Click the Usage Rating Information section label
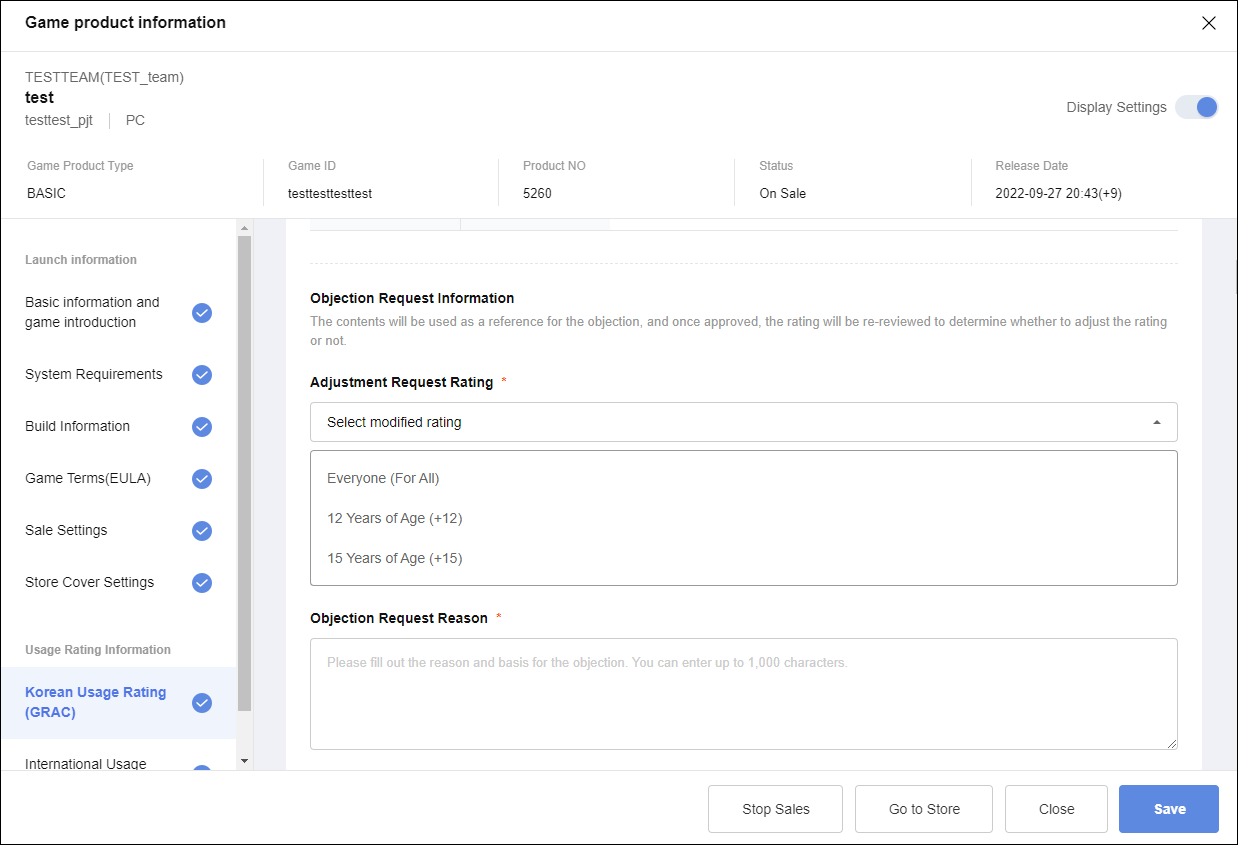The image size is (1238, 845). tap(98, 649)
